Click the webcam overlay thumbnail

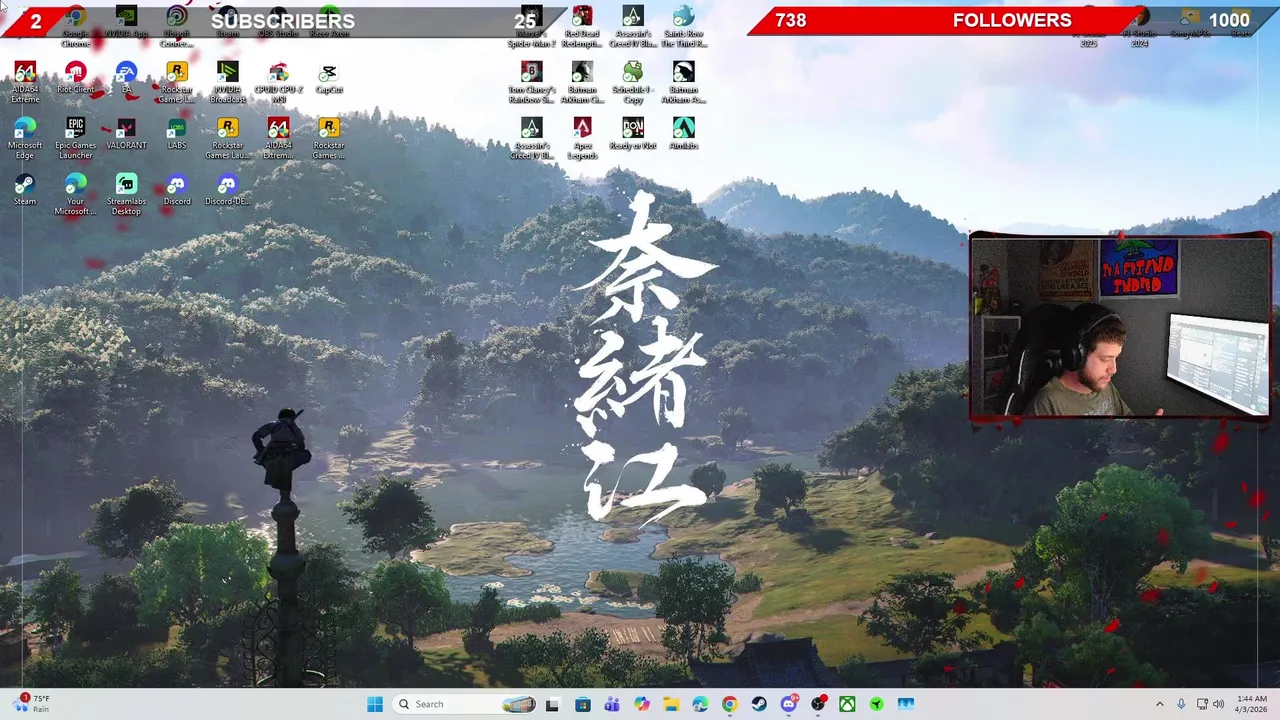(1120, 326)
